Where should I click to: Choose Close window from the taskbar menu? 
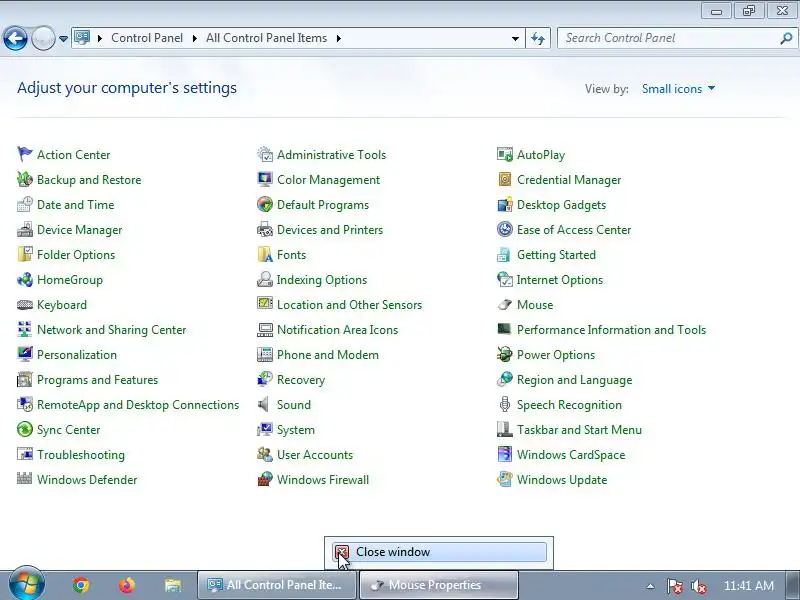[439, 552]
